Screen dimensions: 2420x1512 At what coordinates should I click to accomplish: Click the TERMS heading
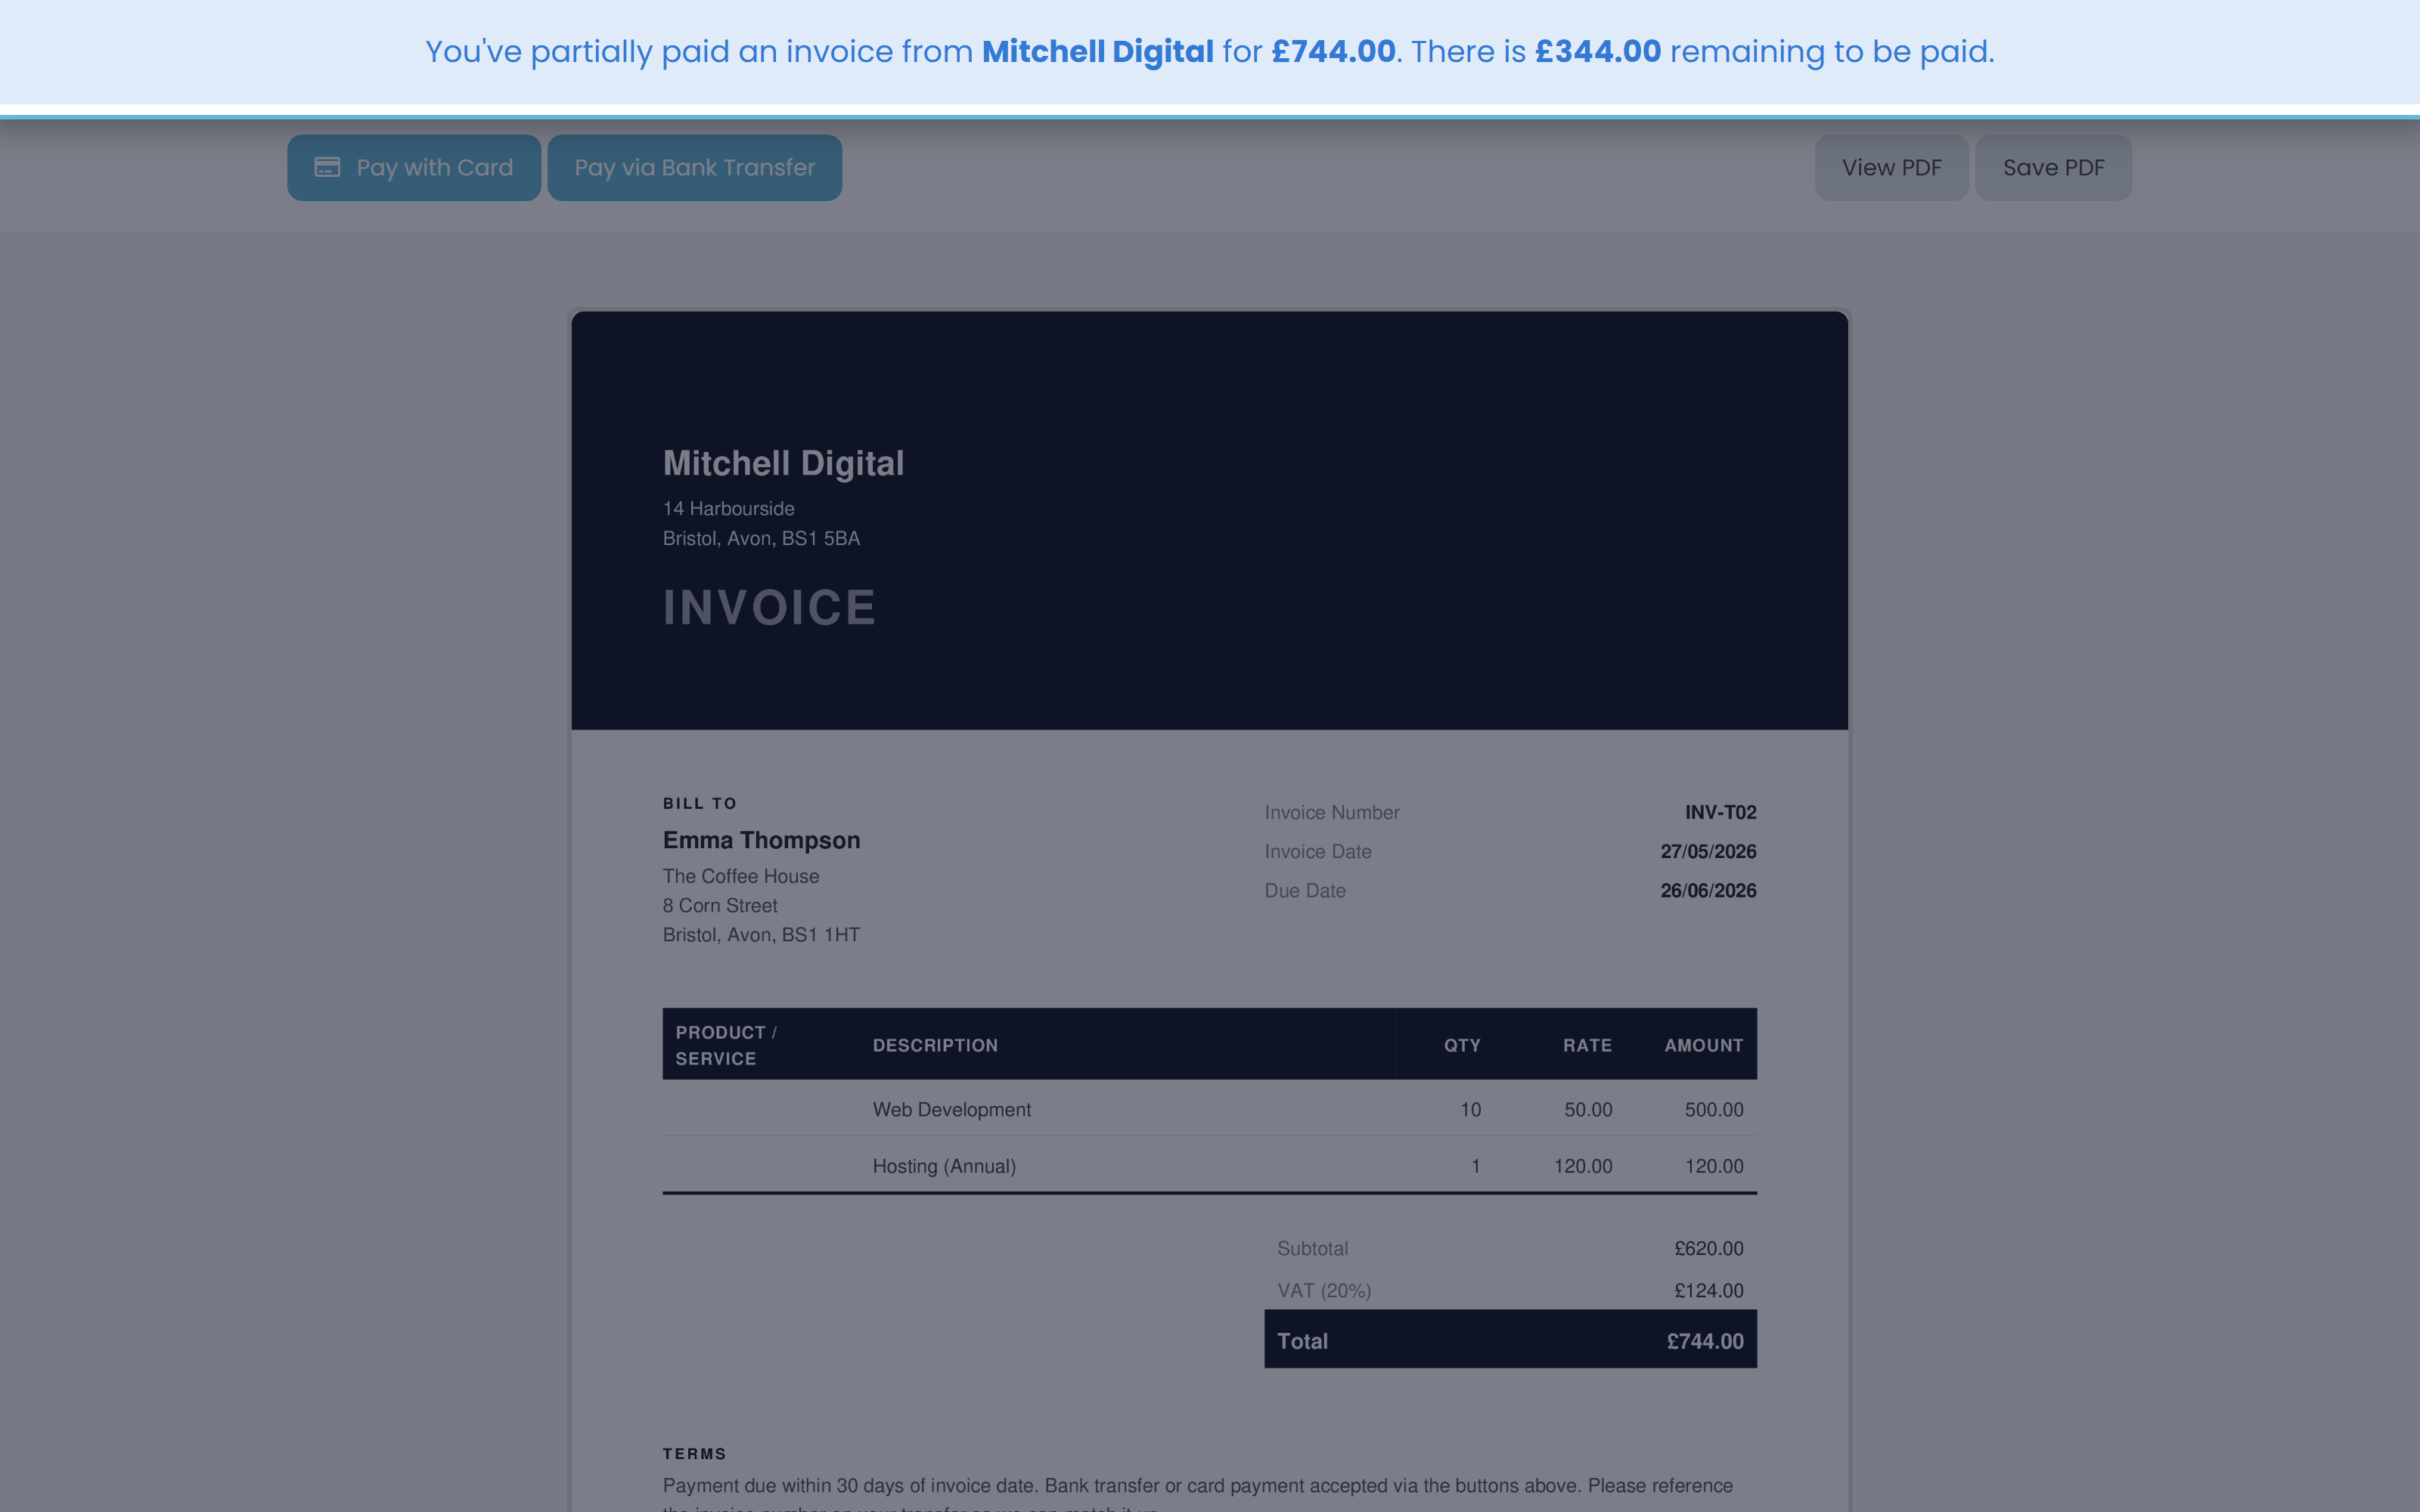coord(694,1454)
